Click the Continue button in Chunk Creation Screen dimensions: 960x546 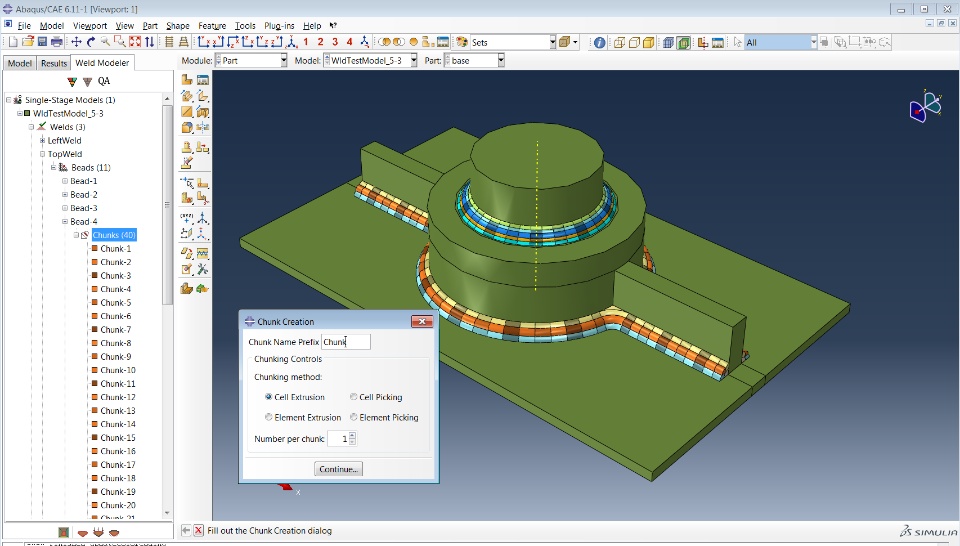click(339, 469)
